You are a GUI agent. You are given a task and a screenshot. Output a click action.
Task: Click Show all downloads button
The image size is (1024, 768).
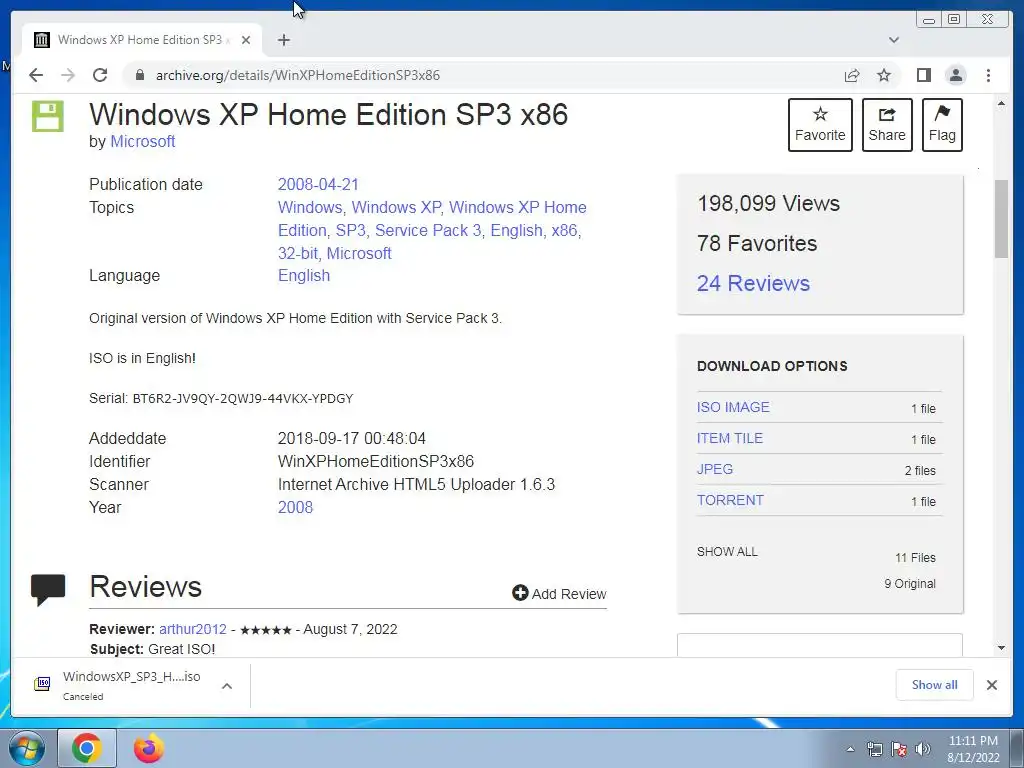click(x=934, y=684)
